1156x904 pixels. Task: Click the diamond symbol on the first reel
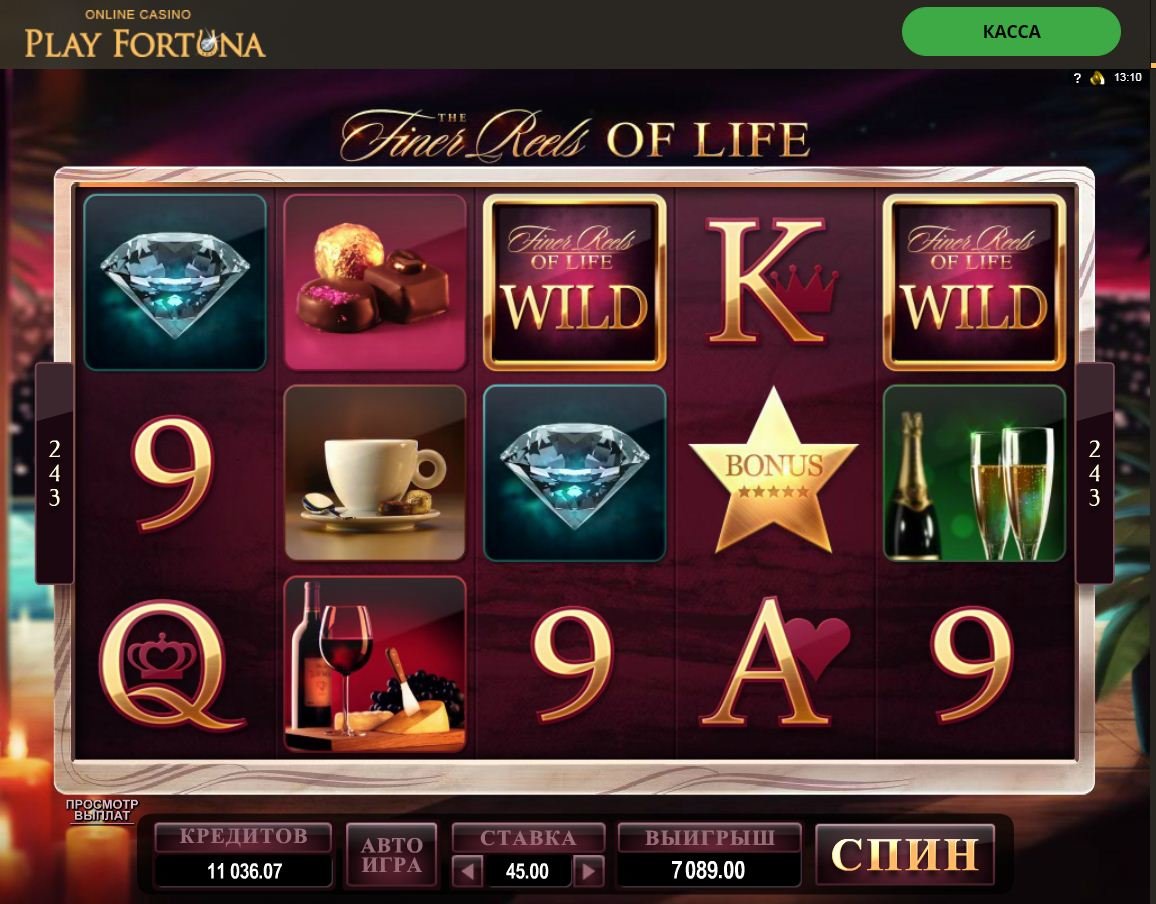click(x=175, y=282)
